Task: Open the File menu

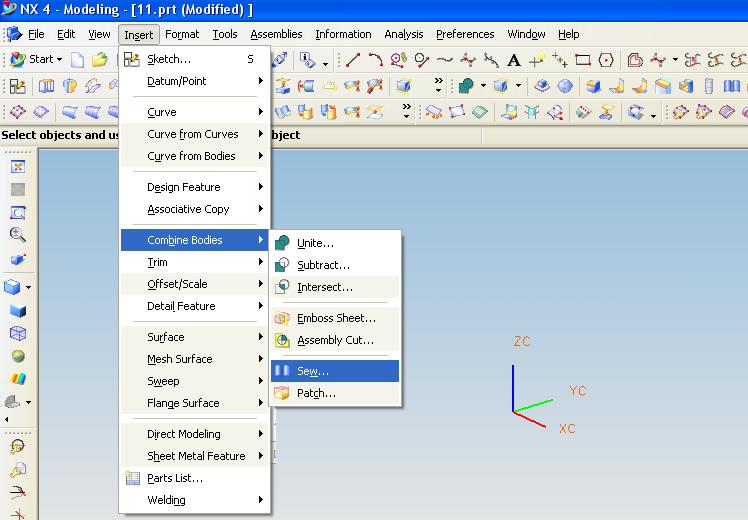Action: (x=36, y=34)
